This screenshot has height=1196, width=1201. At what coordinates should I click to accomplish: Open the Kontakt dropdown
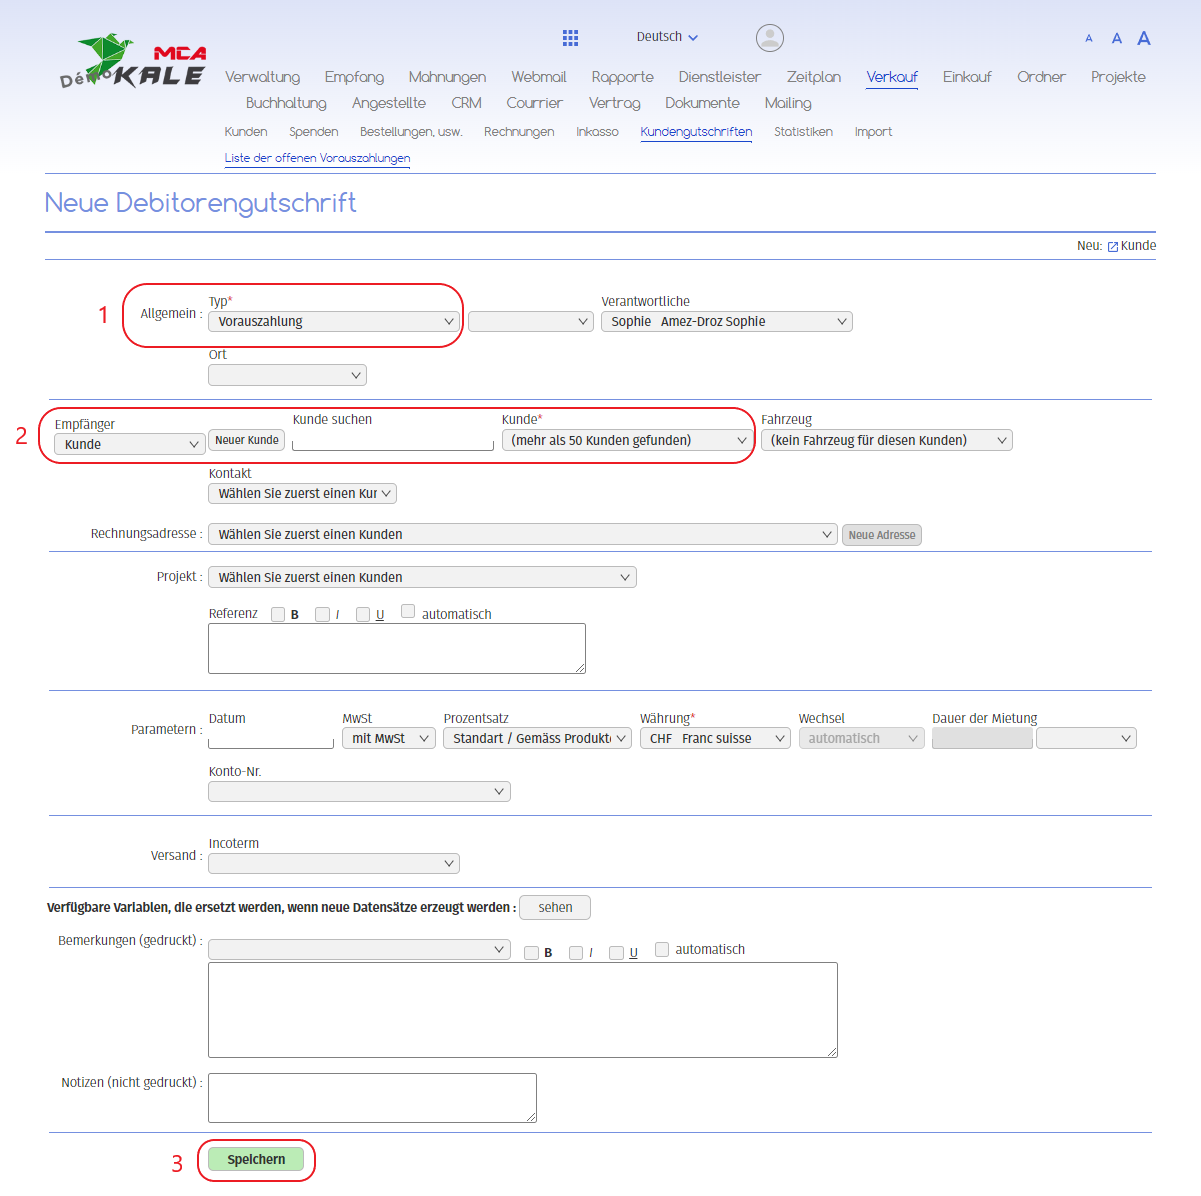pos(303,493)
